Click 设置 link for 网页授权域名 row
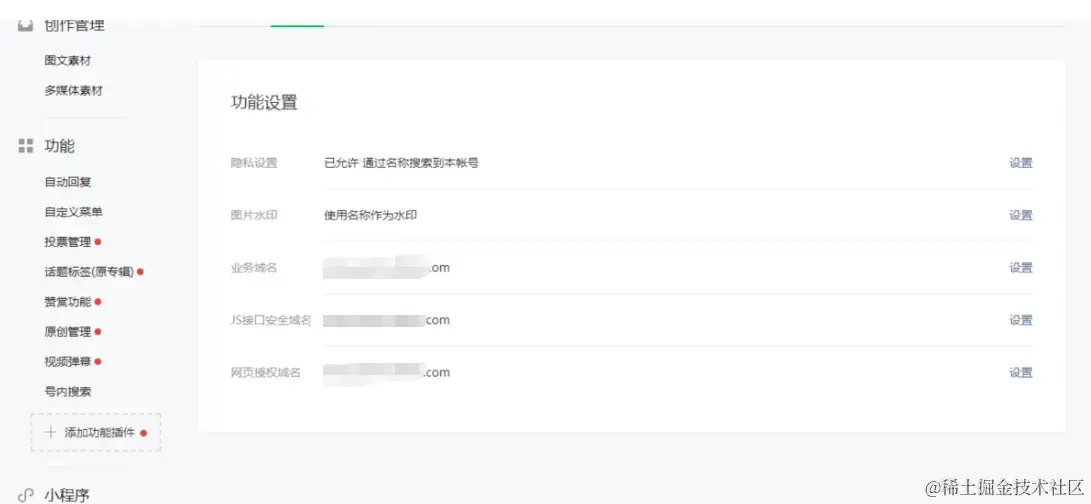The height and width of the screenshot is (504, 1091). point(1021,372)
